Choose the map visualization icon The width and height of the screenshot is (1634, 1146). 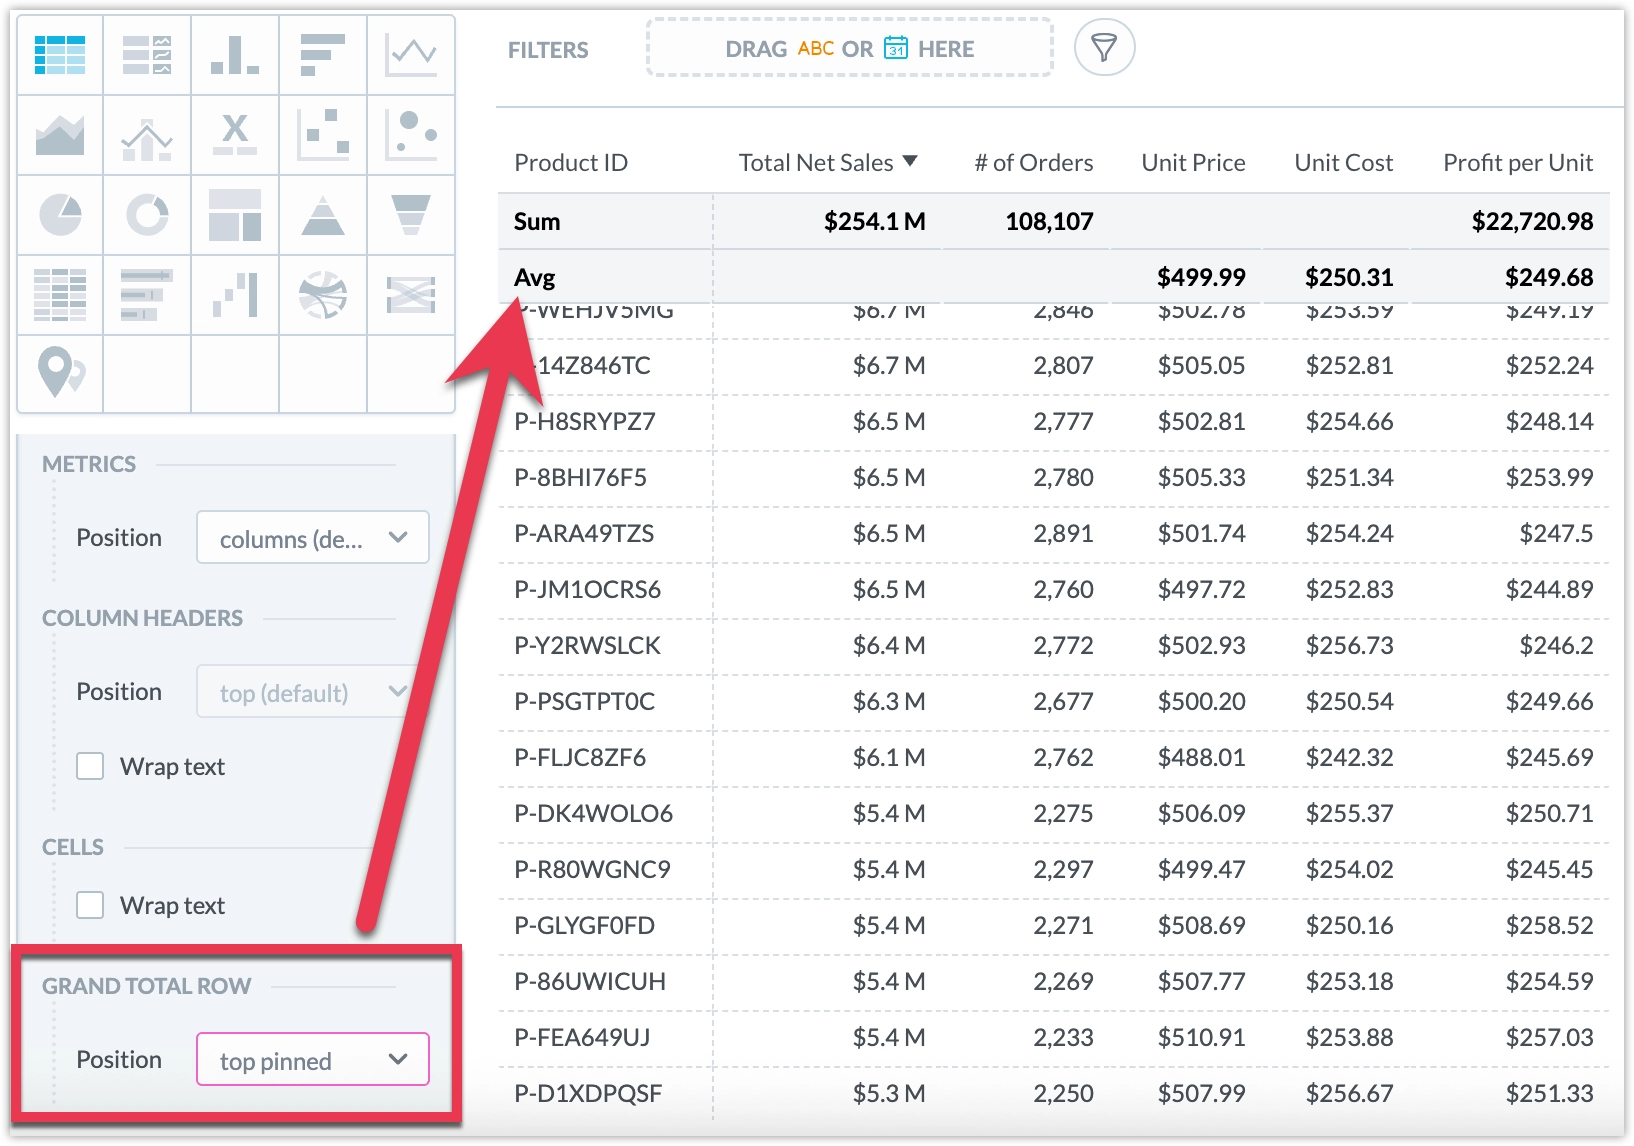(x=59, y=375)
